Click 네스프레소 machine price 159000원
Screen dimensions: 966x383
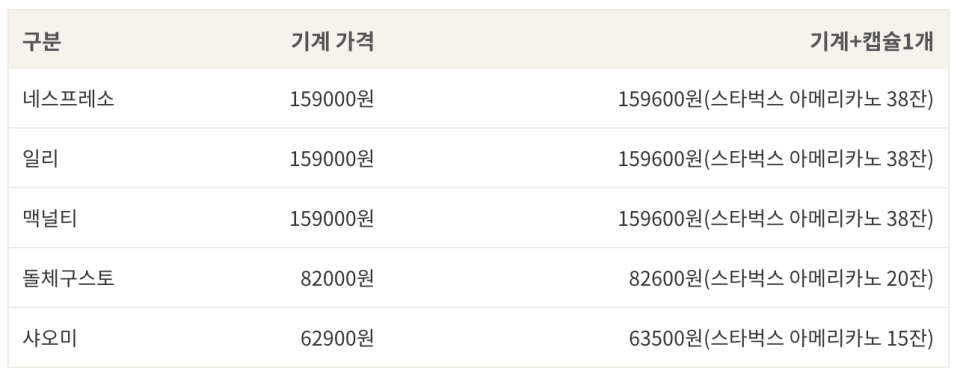(x=332, y=99)
